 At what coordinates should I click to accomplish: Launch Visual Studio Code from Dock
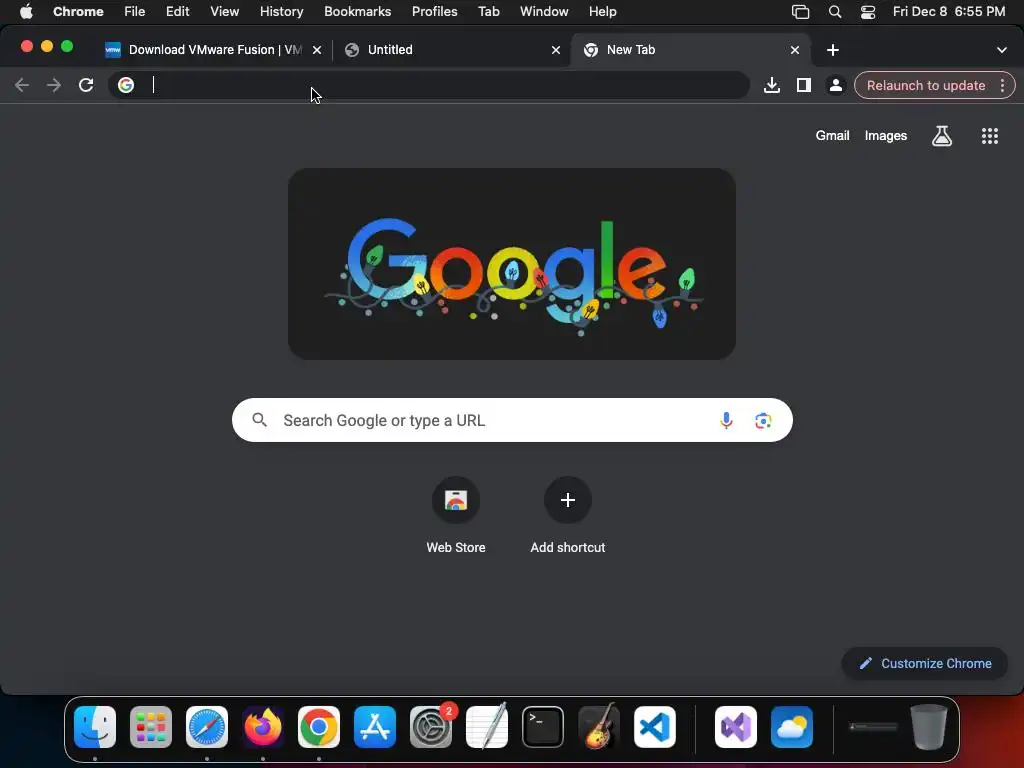(x=655, y=727)
